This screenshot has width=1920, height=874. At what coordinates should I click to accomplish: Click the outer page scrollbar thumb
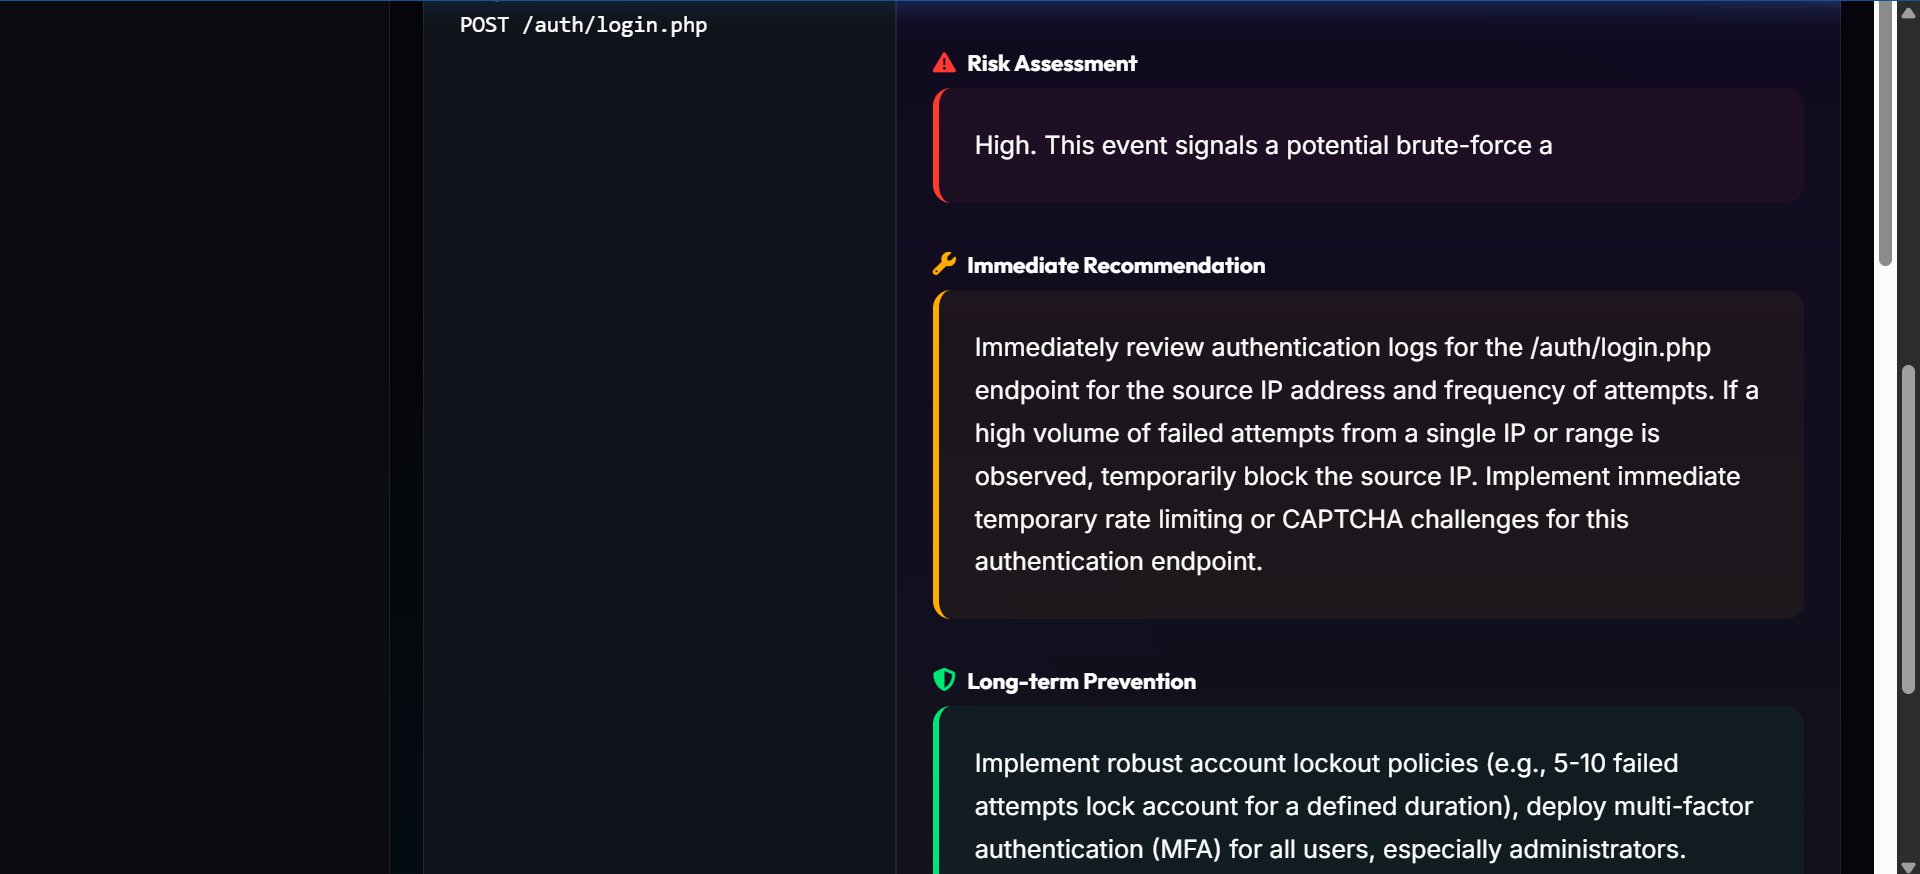tap(1908, 530)
